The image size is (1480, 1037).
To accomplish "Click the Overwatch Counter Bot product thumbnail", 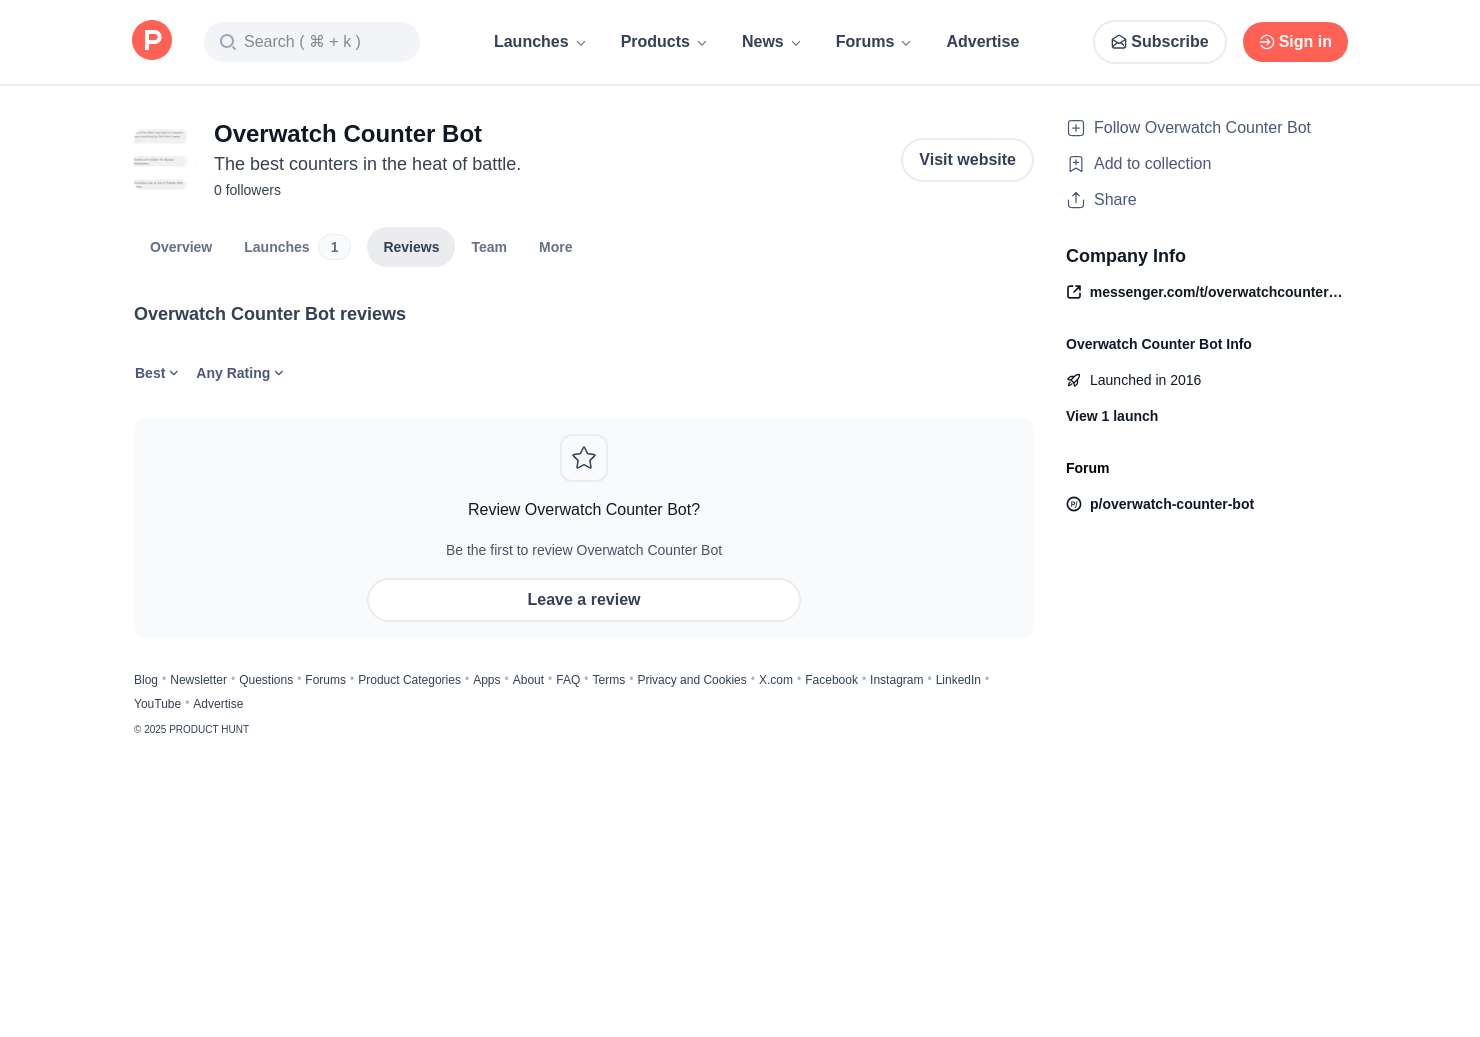I will click(160, 160).
